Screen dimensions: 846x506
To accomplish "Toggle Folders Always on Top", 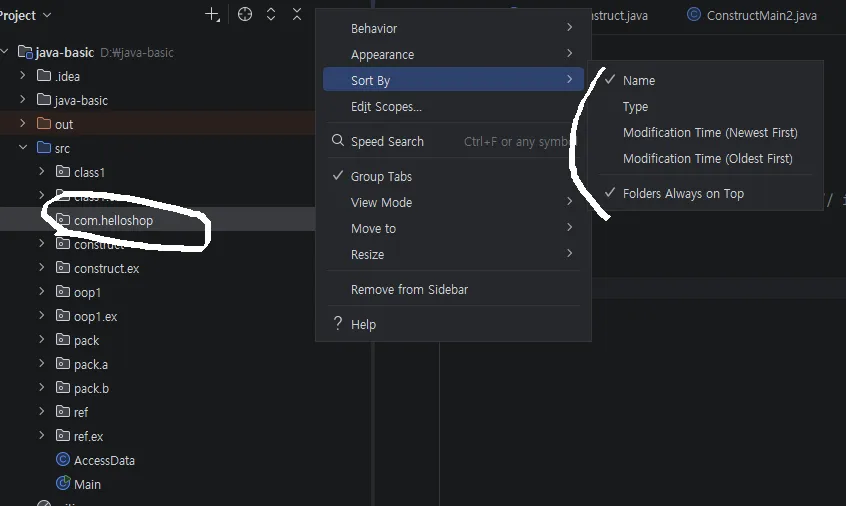I will (683, 194).
